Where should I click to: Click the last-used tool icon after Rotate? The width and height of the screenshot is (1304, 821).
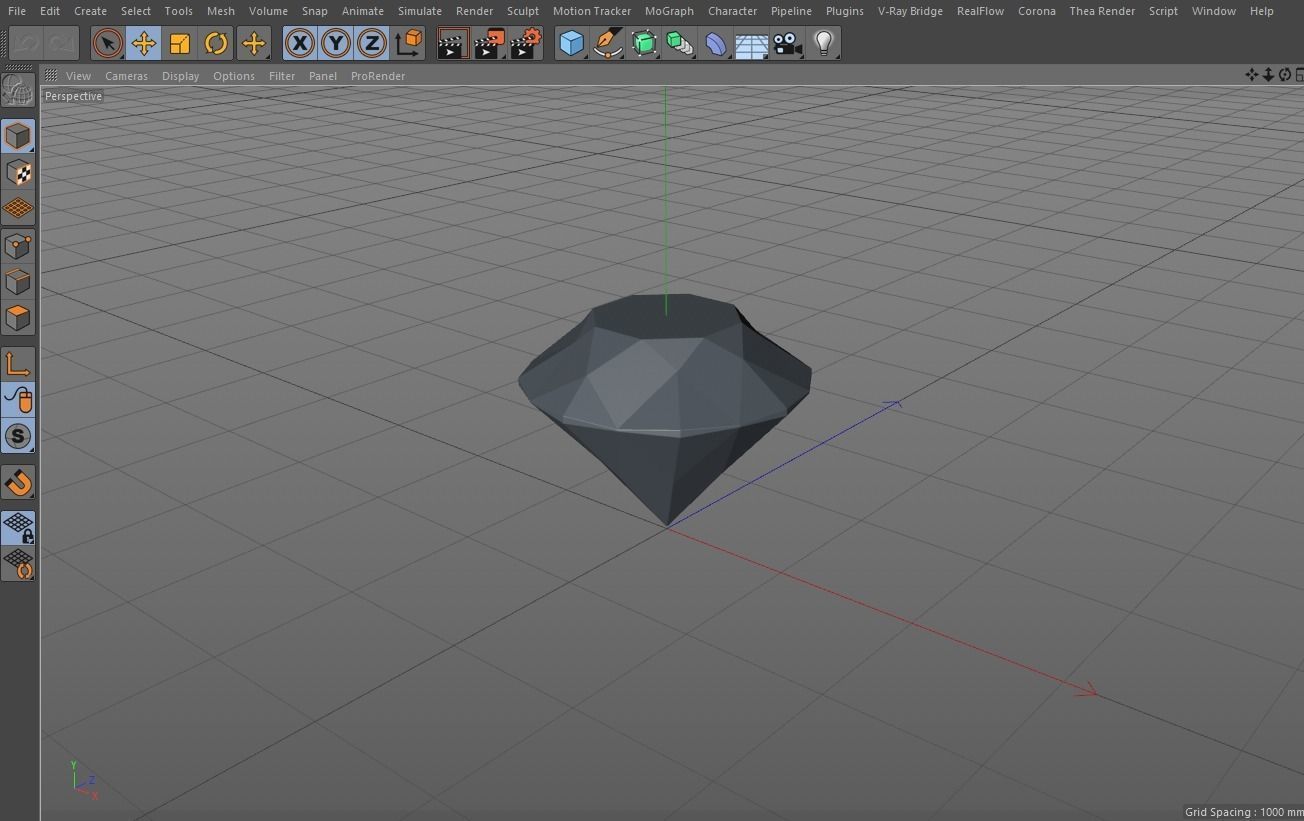[x=253, y=44]
